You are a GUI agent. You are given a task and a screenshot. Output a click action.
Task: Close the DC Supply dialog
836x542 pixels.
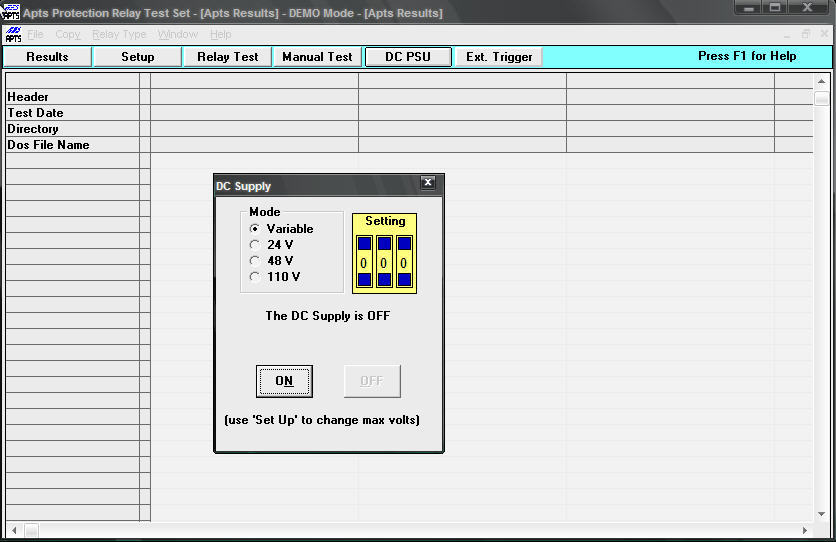point(428,182)
